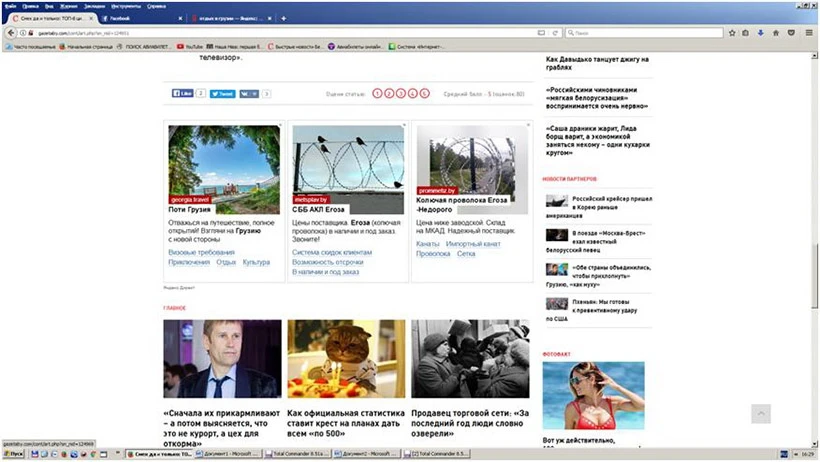Open the black-and-white crowd article image
Screen dimensions: 820x462
point(470,359)
